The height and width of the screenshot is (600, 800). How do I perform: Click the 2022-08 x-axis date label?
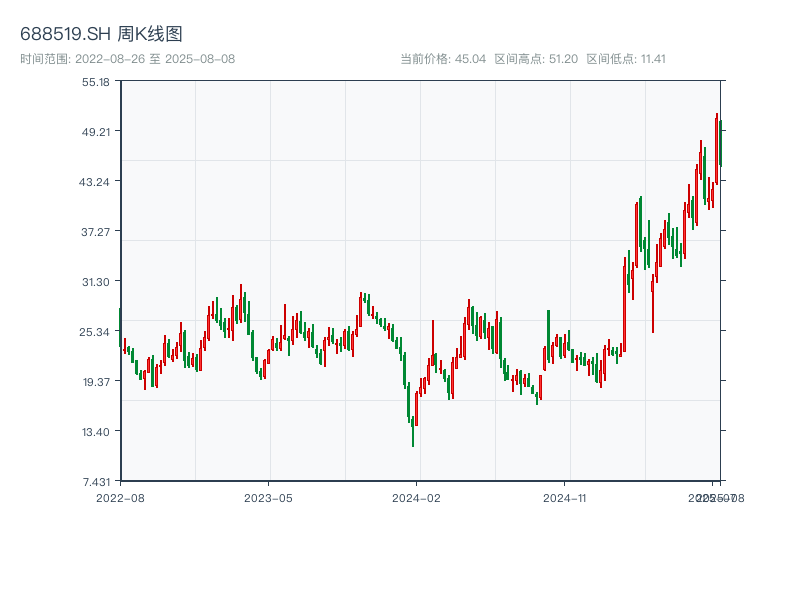click(x=120, y=497)
